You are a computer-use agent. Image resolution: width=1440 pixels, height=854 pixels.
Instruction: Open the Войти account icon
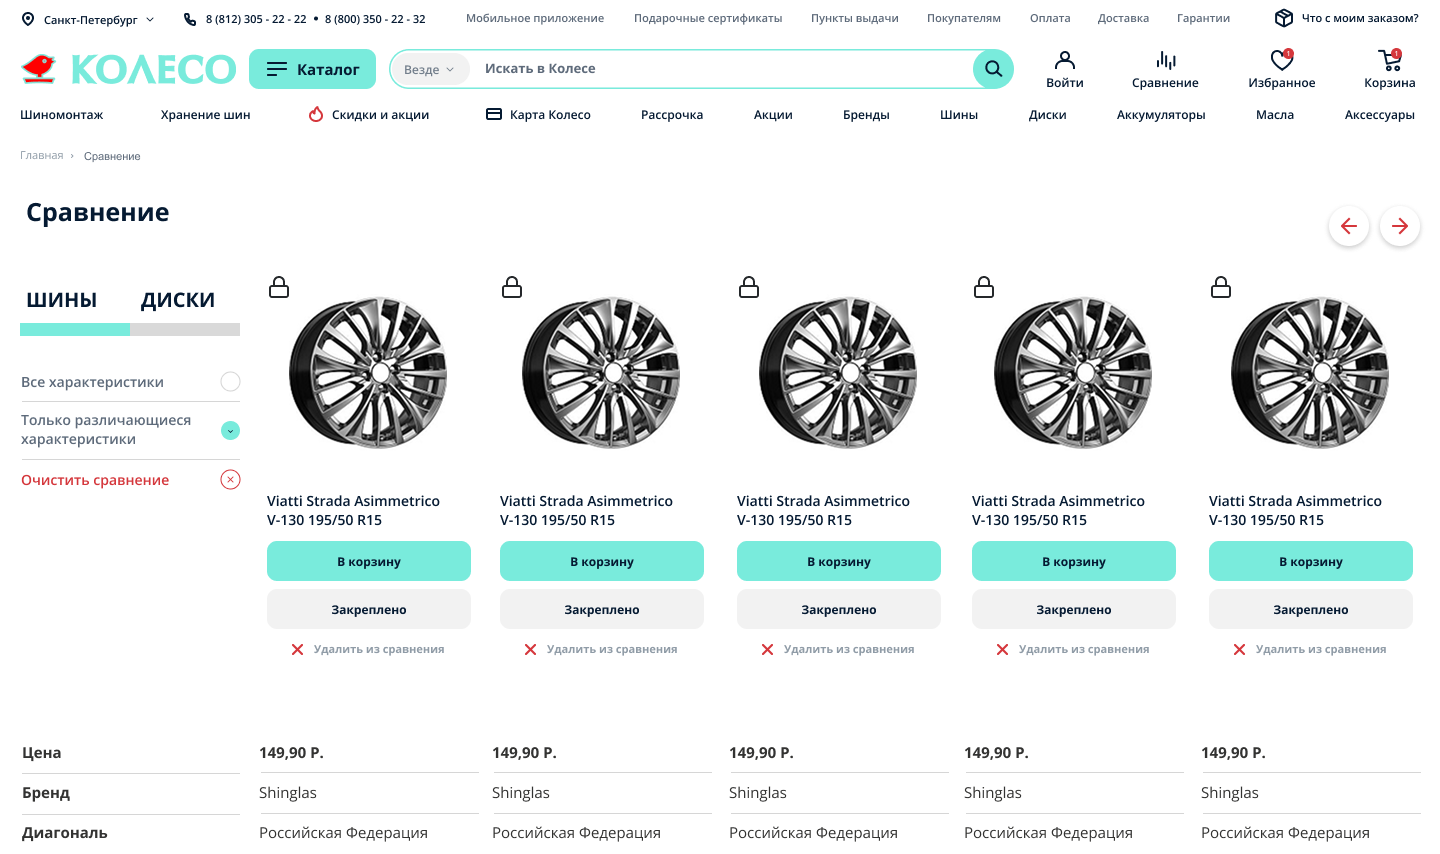pyautogui.click(x=1065, y=61)
